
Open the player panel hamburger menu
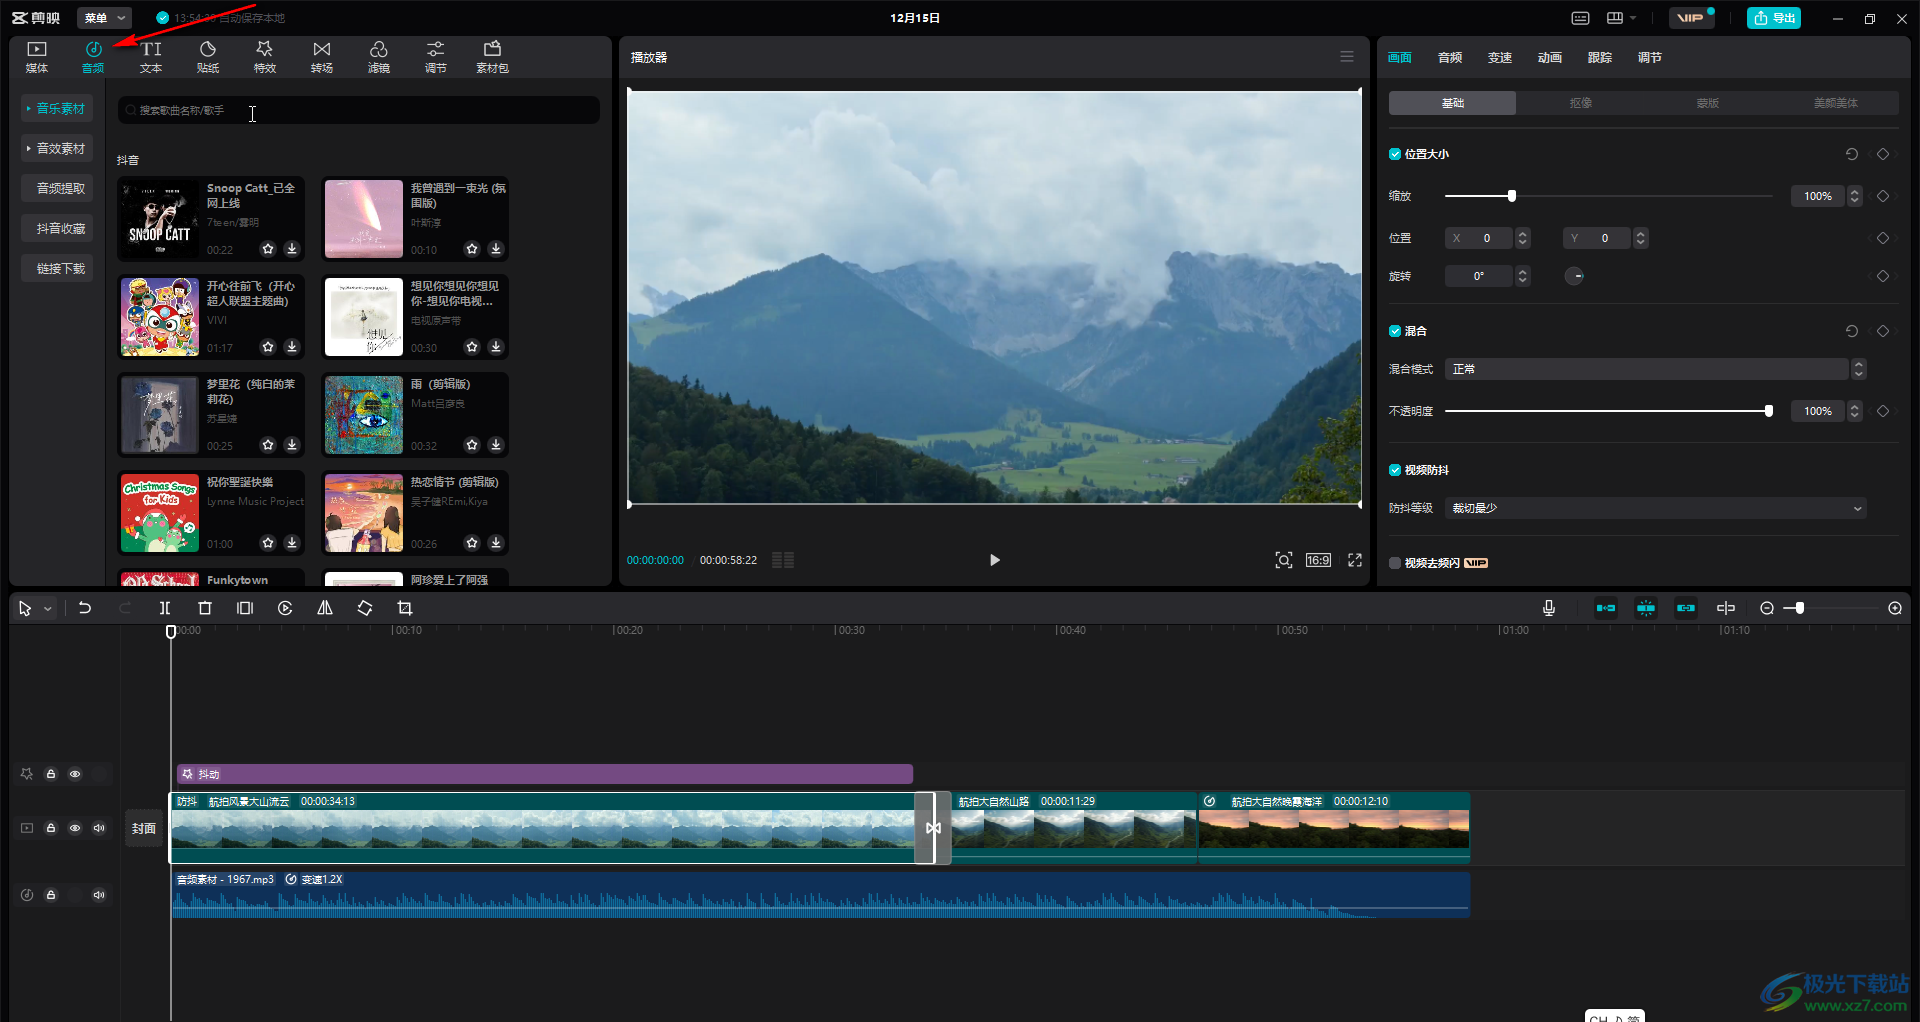click(x=1347, y=57)
